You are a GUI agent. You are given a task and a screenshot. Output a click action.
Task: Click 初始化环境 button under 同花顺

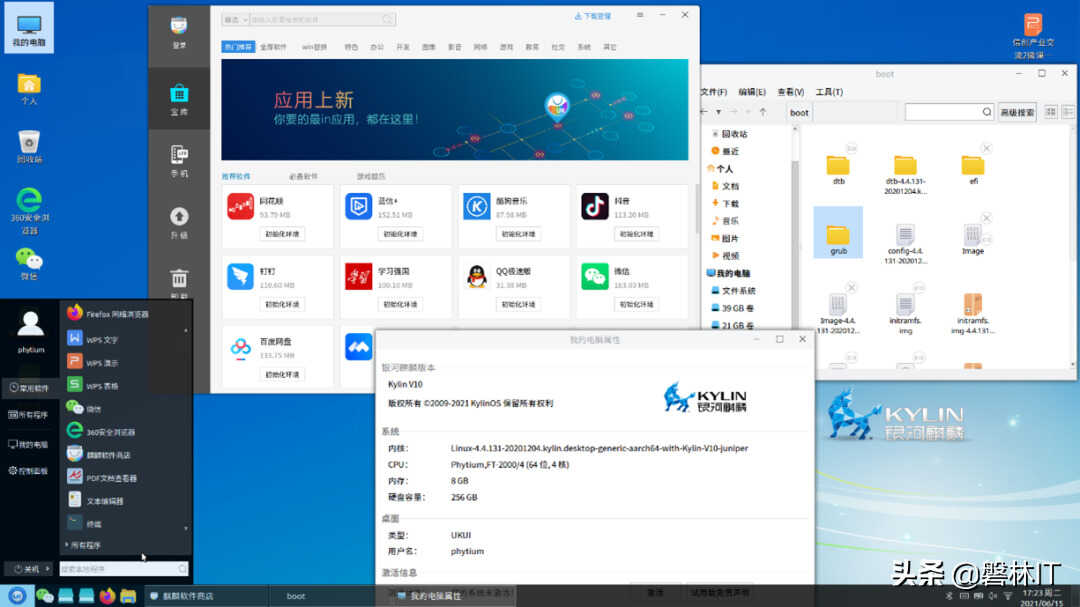tap(282, 234)
